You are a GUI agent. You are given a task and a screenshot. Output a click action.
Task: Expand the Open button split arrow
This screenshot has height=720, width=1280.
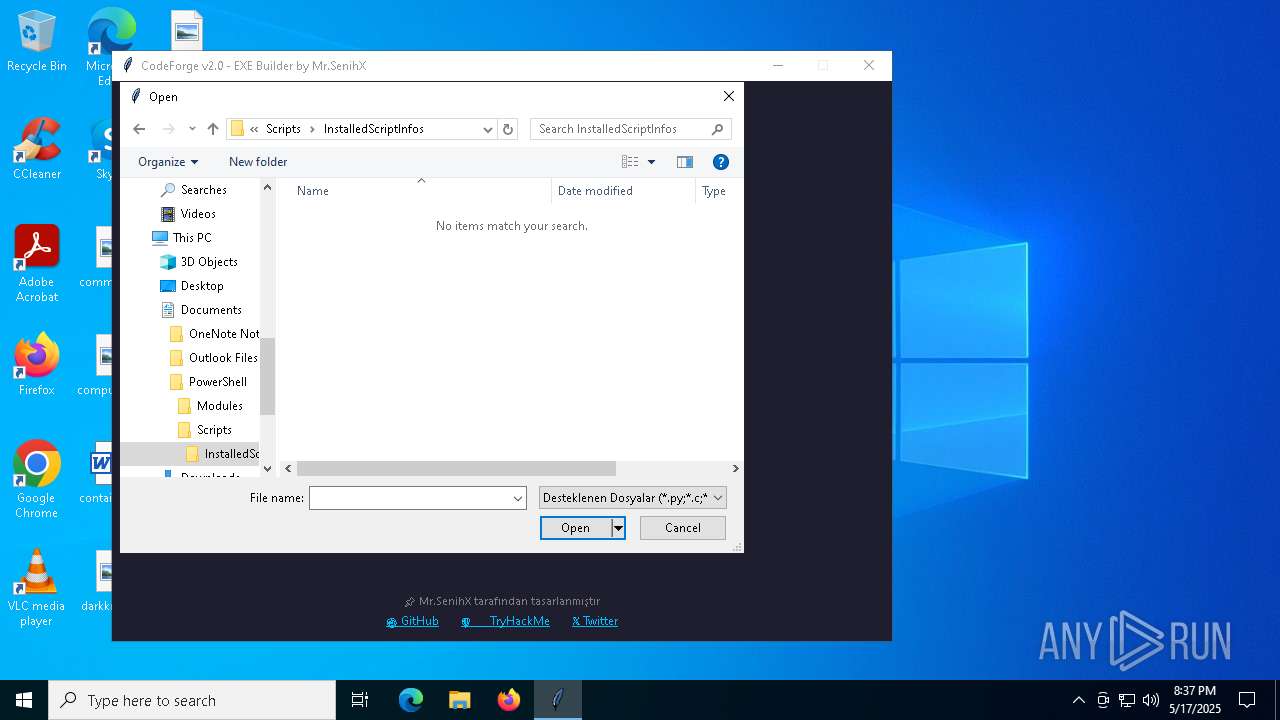618,528
